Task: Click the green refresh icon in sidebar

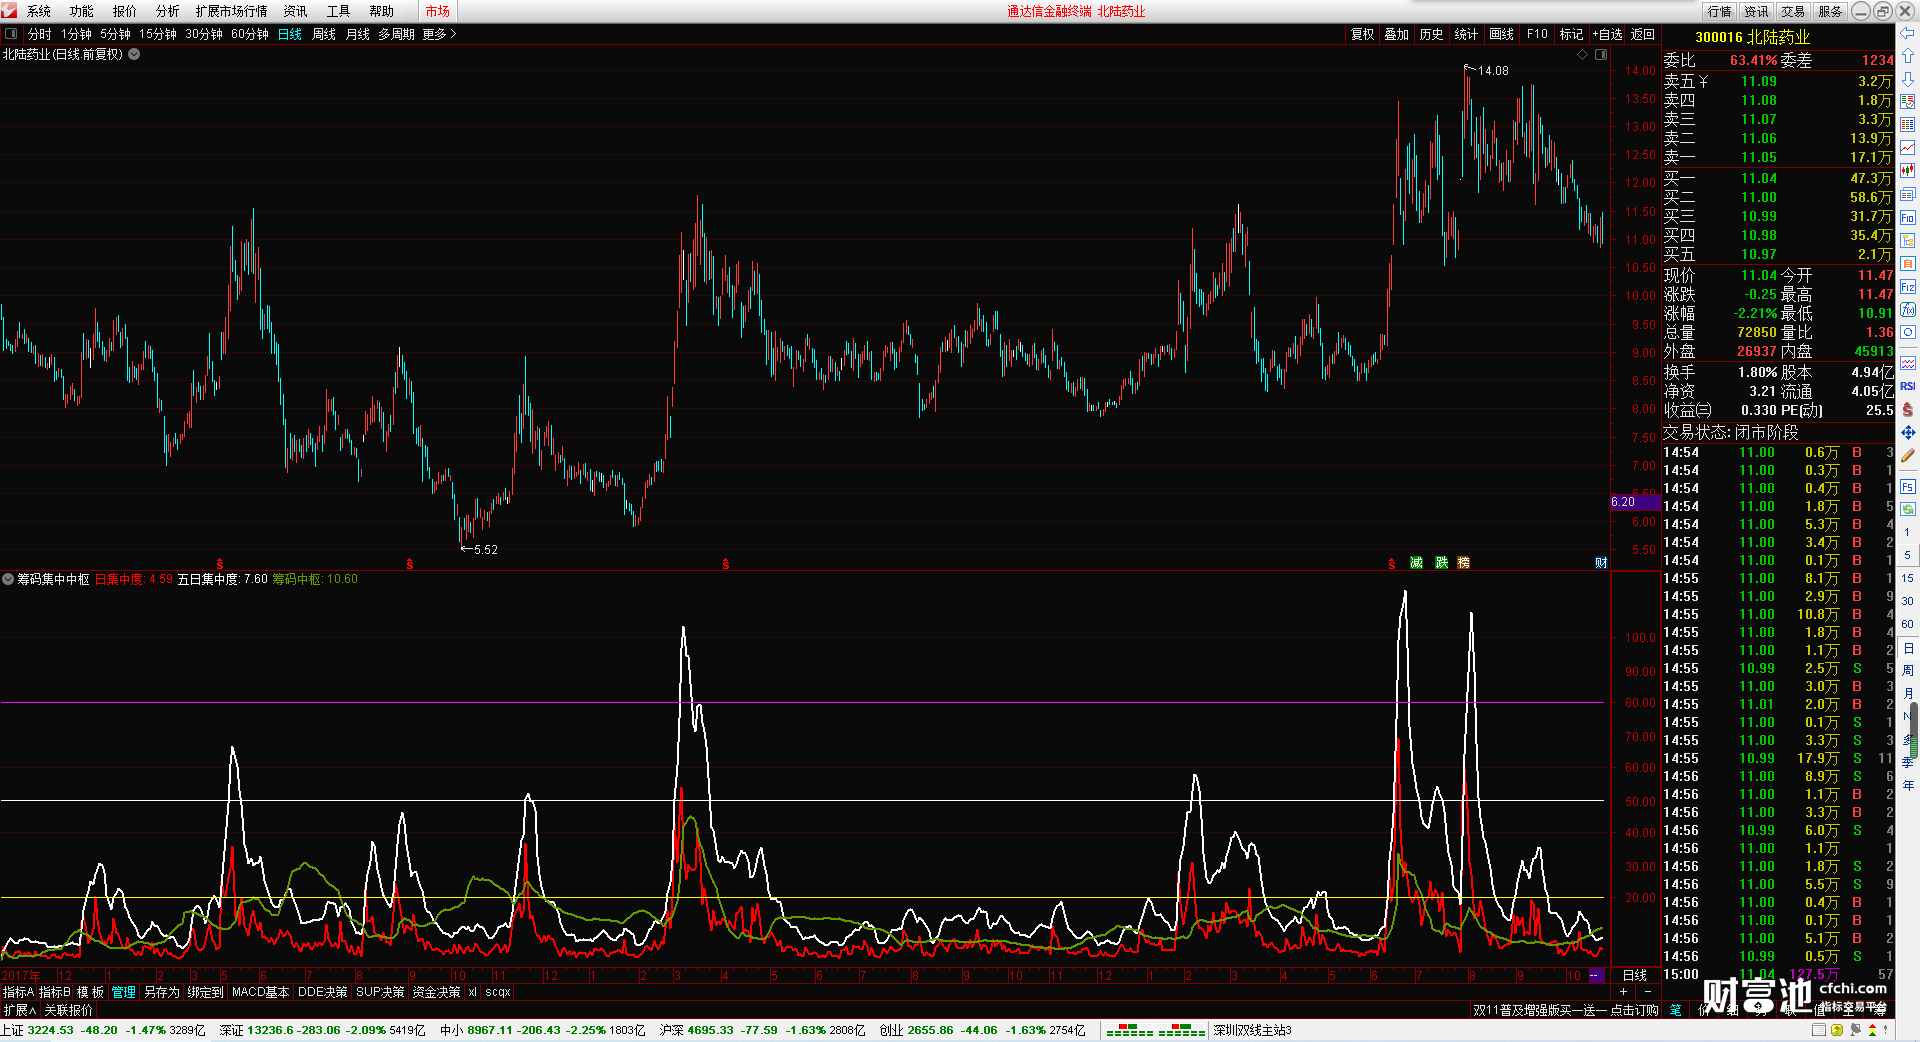Action: tap(1908, 509)
